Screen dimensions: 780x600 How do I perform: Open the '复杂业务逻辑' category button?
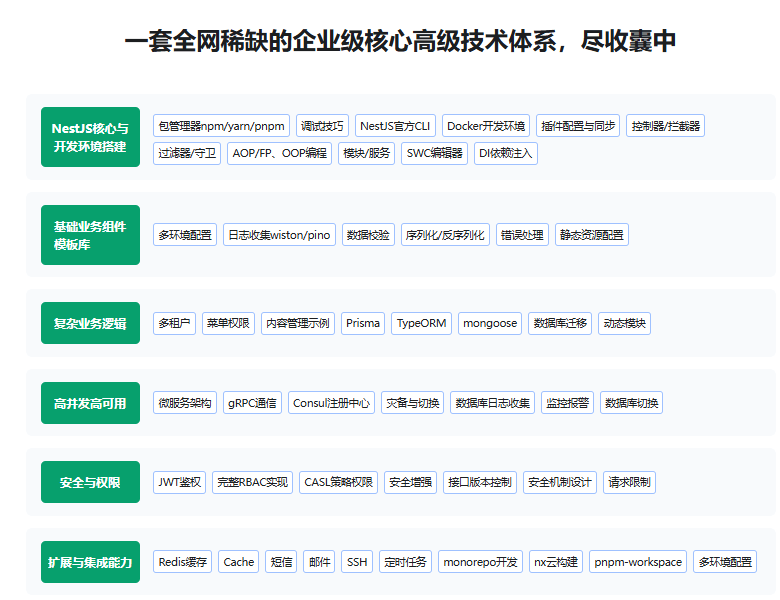90,323
